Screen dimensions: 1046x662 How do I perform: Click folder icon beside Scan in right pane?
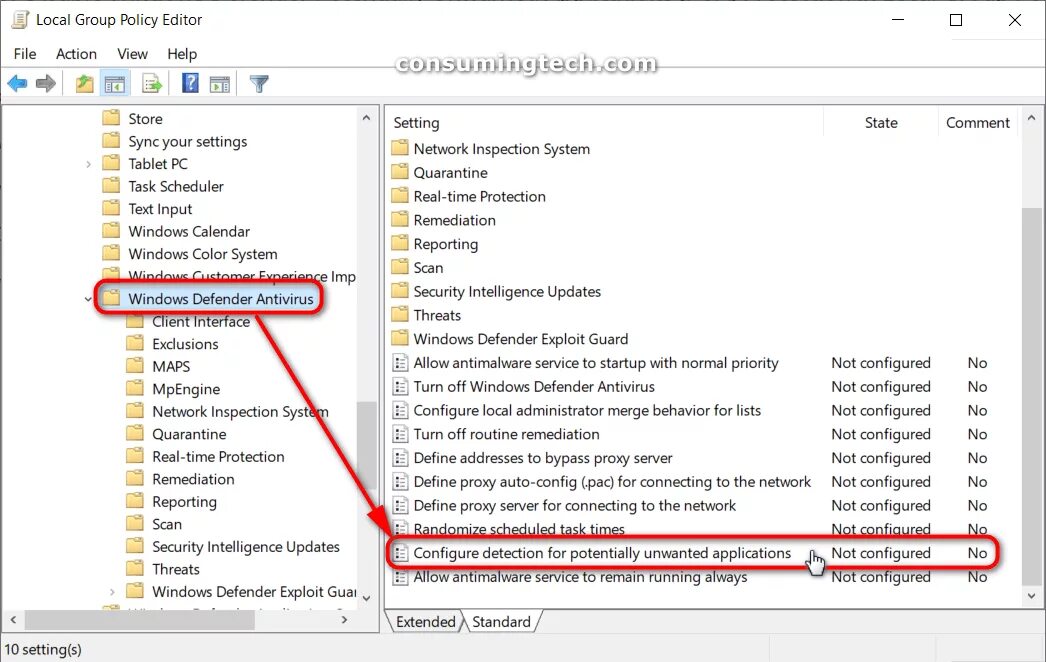point(400,267)
